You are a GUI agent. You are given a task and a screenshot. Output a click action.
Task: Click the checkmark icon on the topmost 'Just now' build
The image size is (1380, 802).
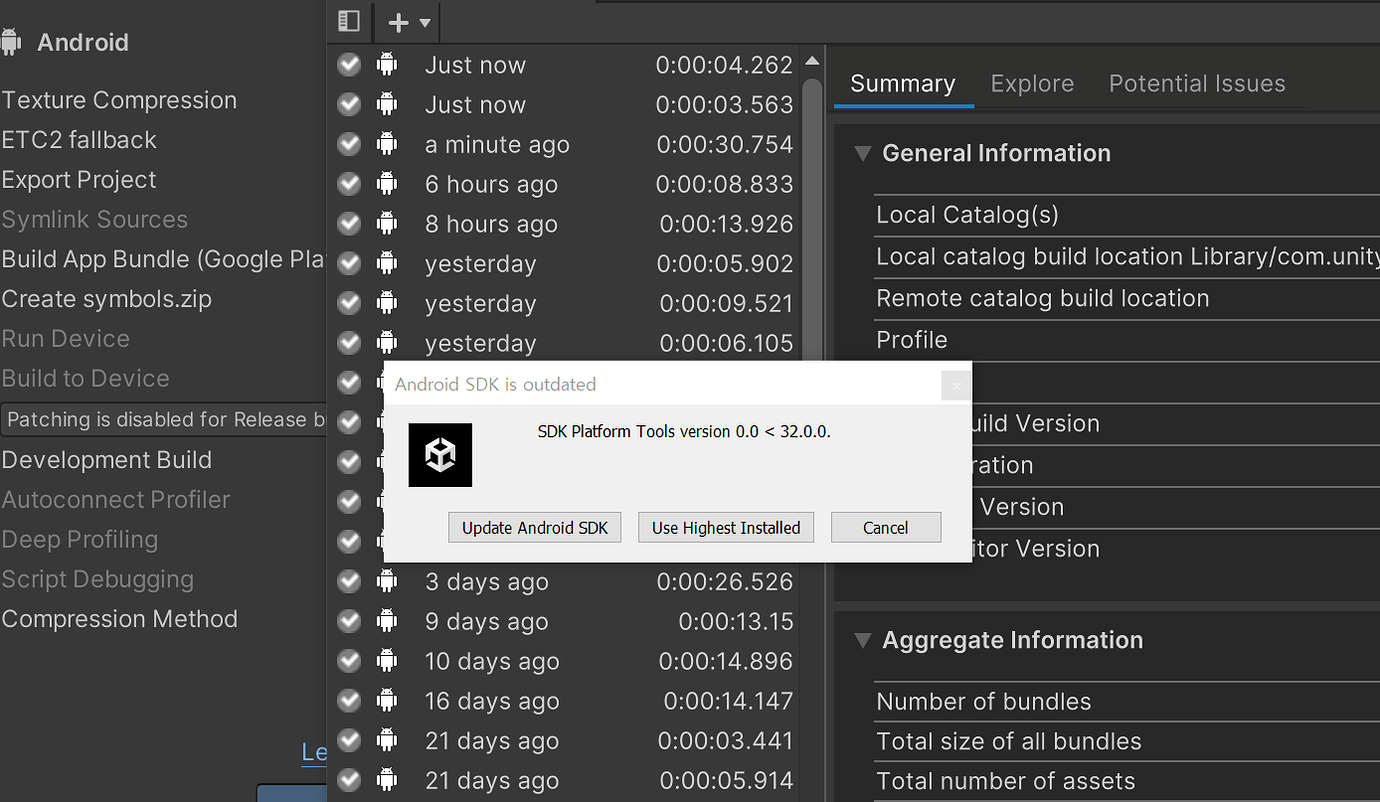point(349,64)
